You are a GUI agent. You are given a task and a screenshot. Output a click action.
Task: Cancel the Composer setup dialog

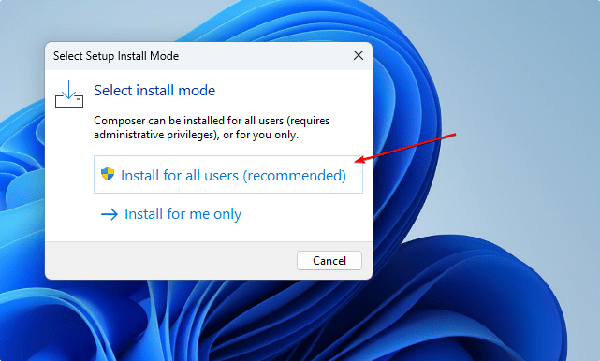[x=329, y=261]
